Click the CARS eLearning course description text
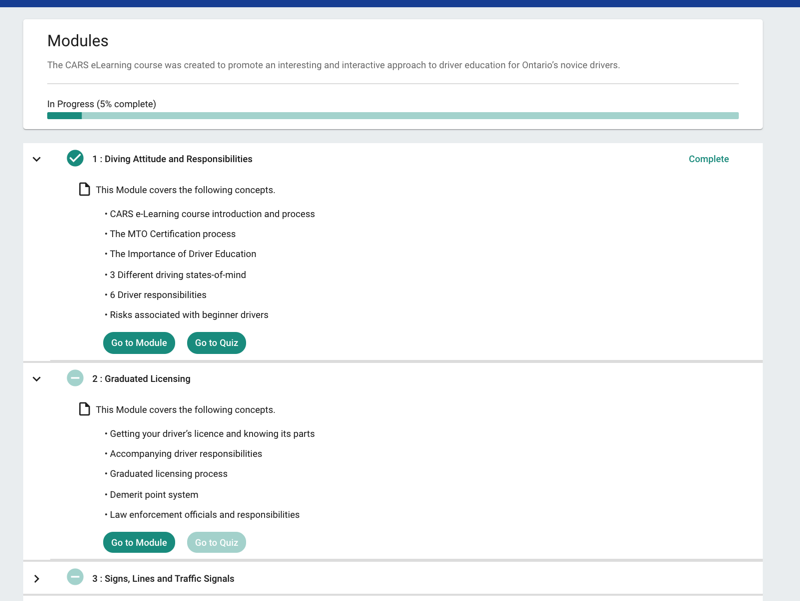The height and width of the screenshot is (601, 800). click(334, 65)
